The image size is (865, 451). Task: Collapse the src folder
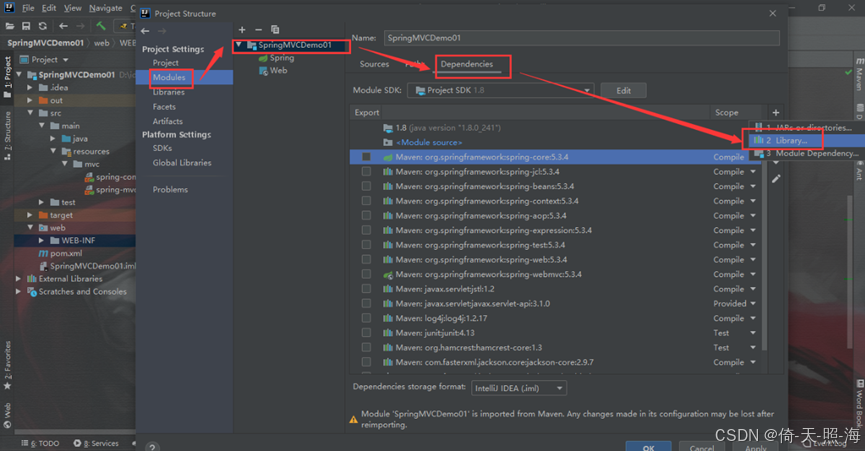30,113
